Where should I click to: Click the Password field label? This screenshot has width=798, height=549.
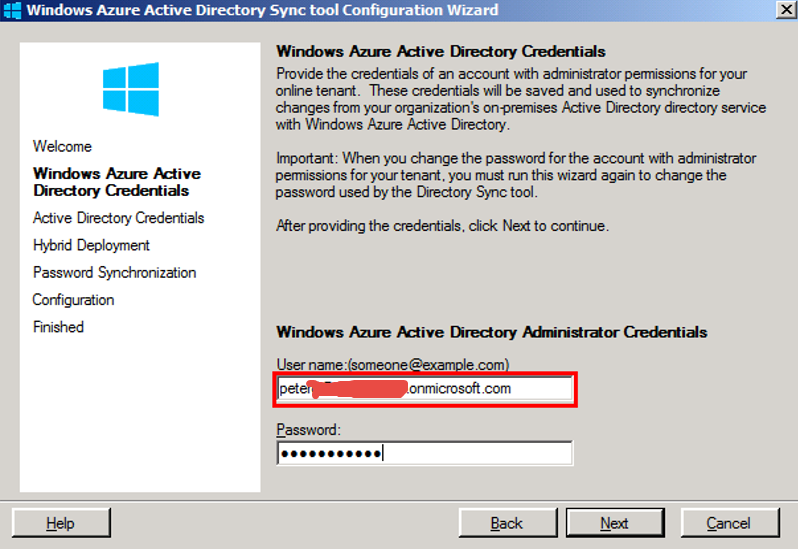307,429
